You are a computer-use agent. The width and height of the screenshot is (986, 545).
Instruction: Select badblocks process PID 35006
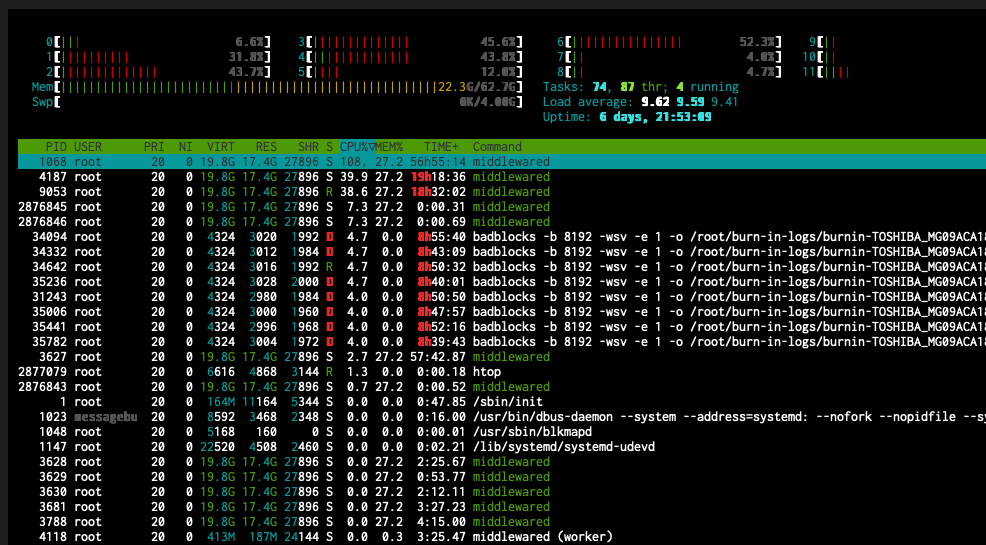(502, 312)
